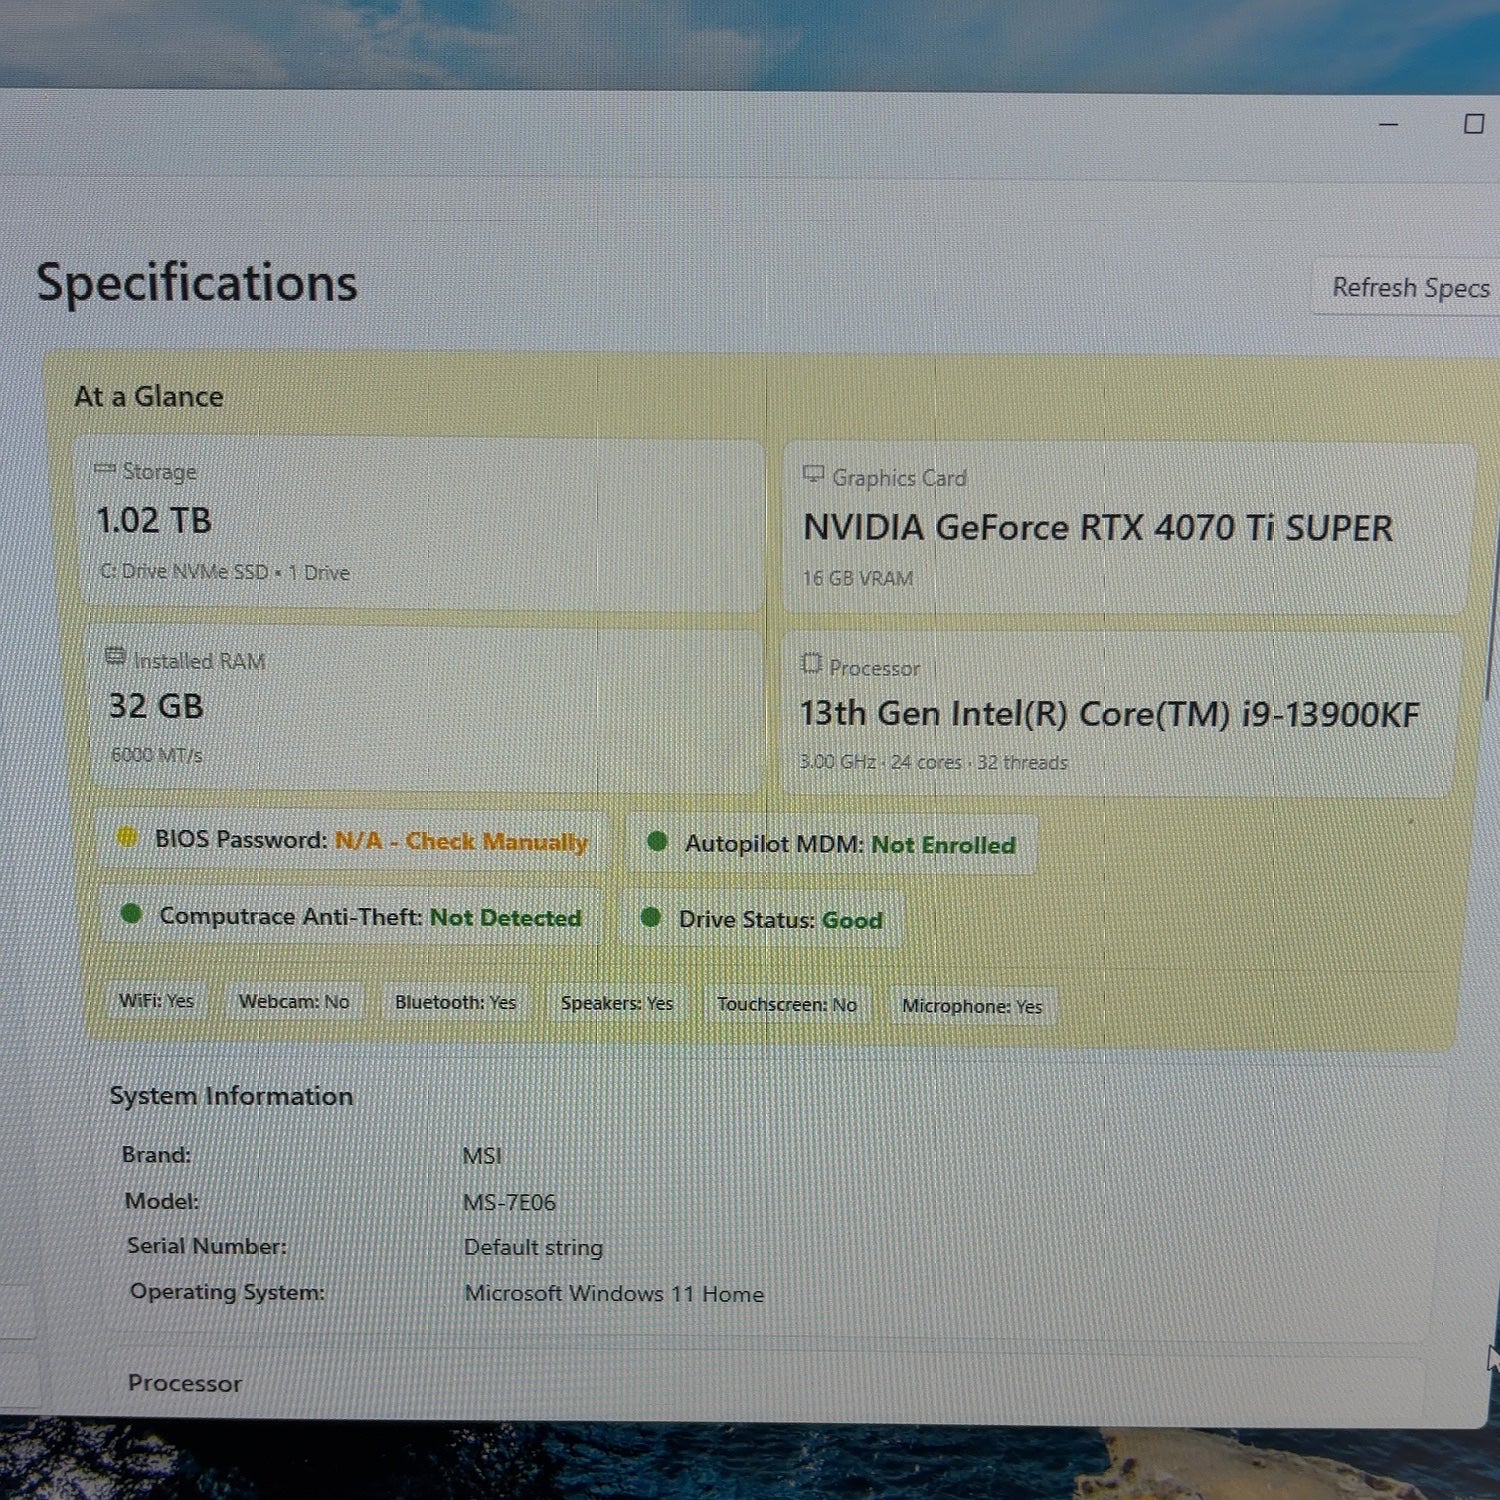Click the System Information heading
Image resolution: width=1500 pixels, height=1500 pixels.
[x=231, y=1096]
